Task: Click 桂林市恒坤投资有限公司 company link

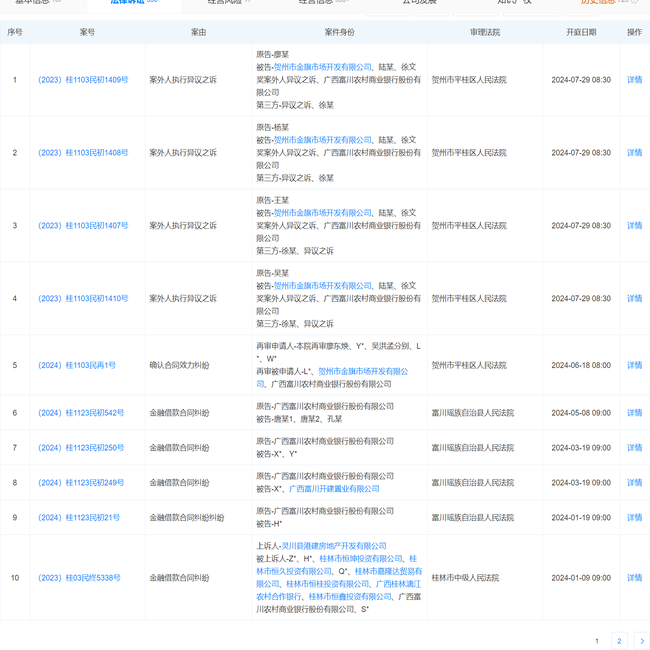Action: click(347, 559)
